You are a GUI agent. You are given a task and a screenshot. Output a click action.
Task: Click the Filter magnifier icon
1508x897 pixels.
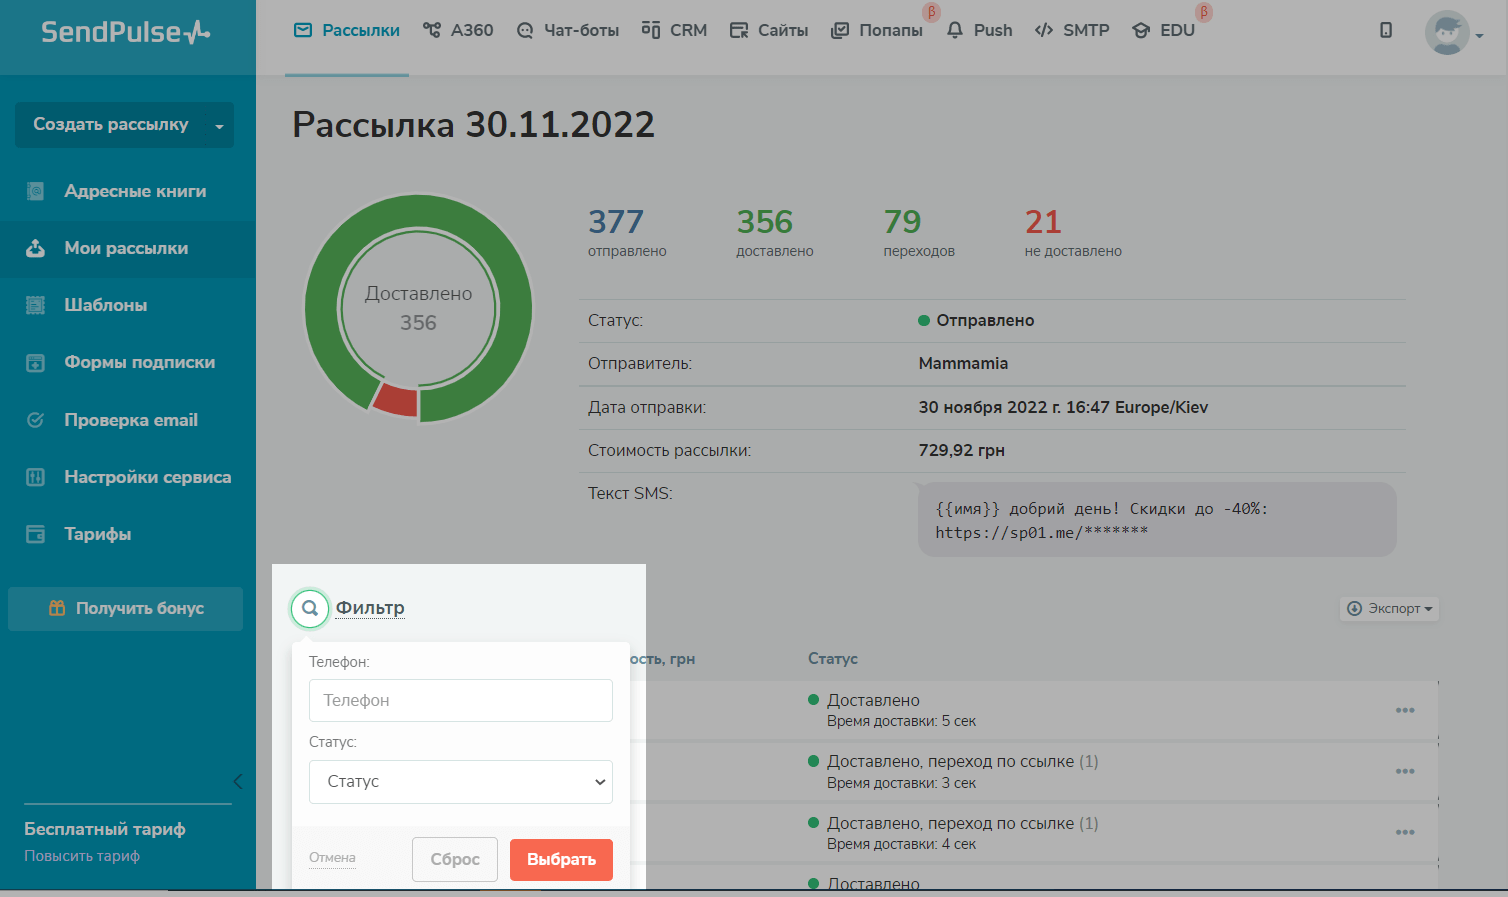click(310, 608)
